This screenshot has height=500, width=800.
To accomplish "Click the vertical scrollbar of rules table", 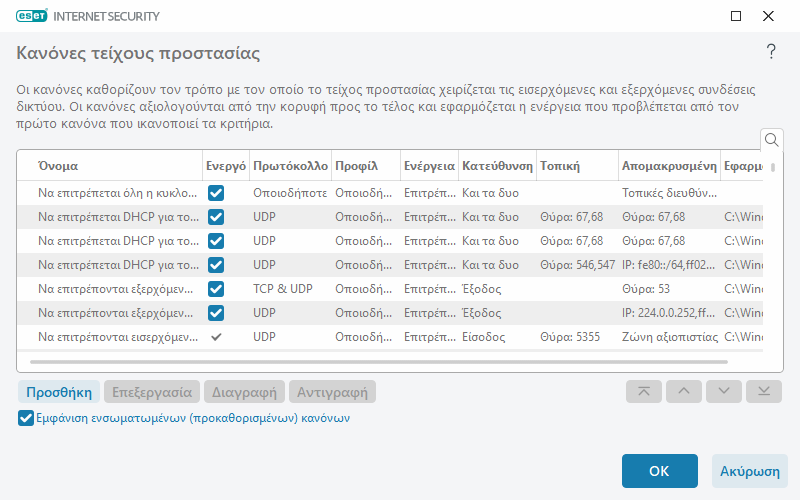I will (773, 167).
